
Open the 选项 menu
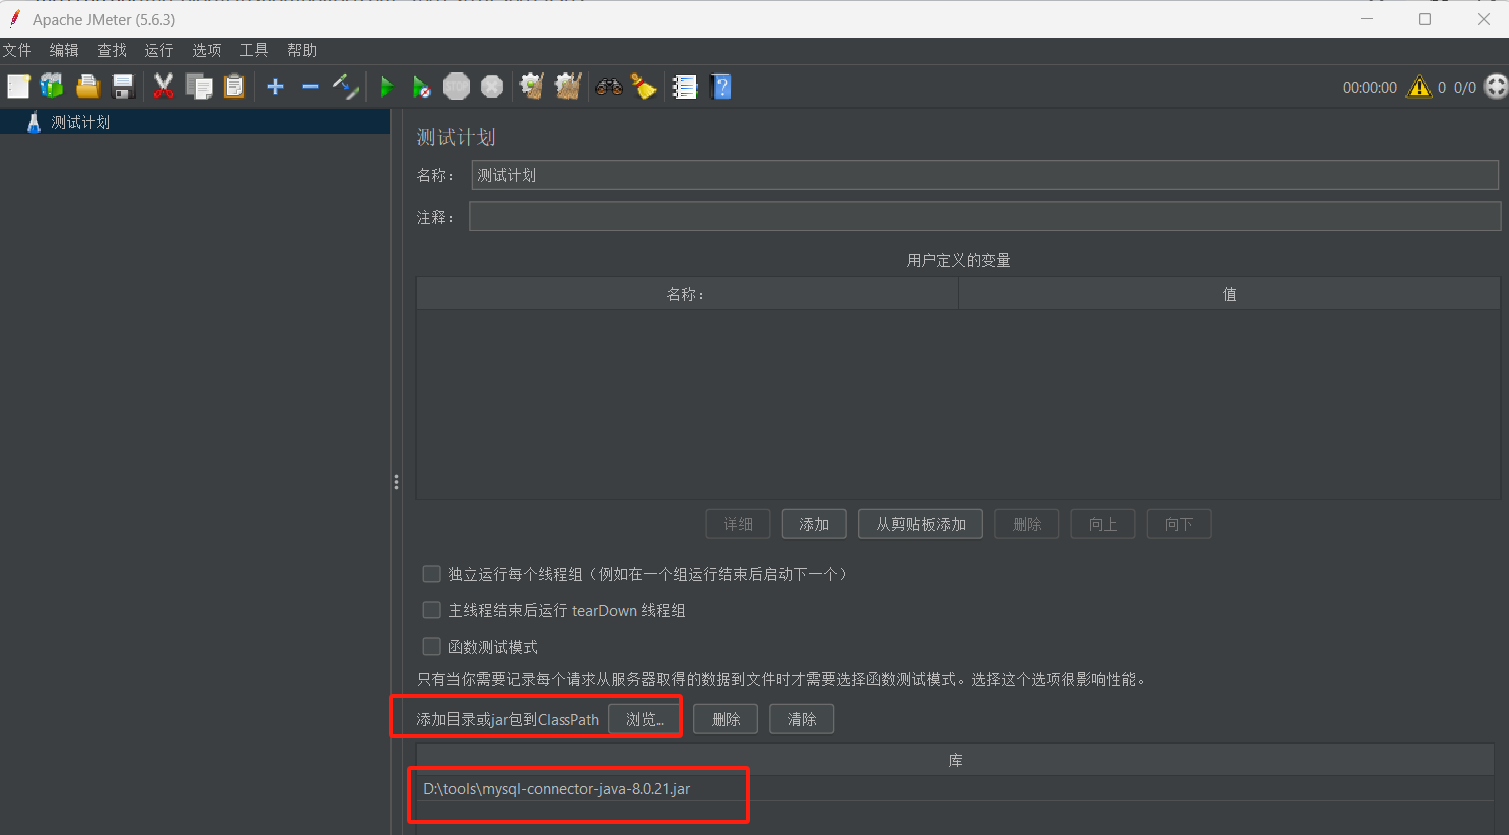[x=207, y=50]
